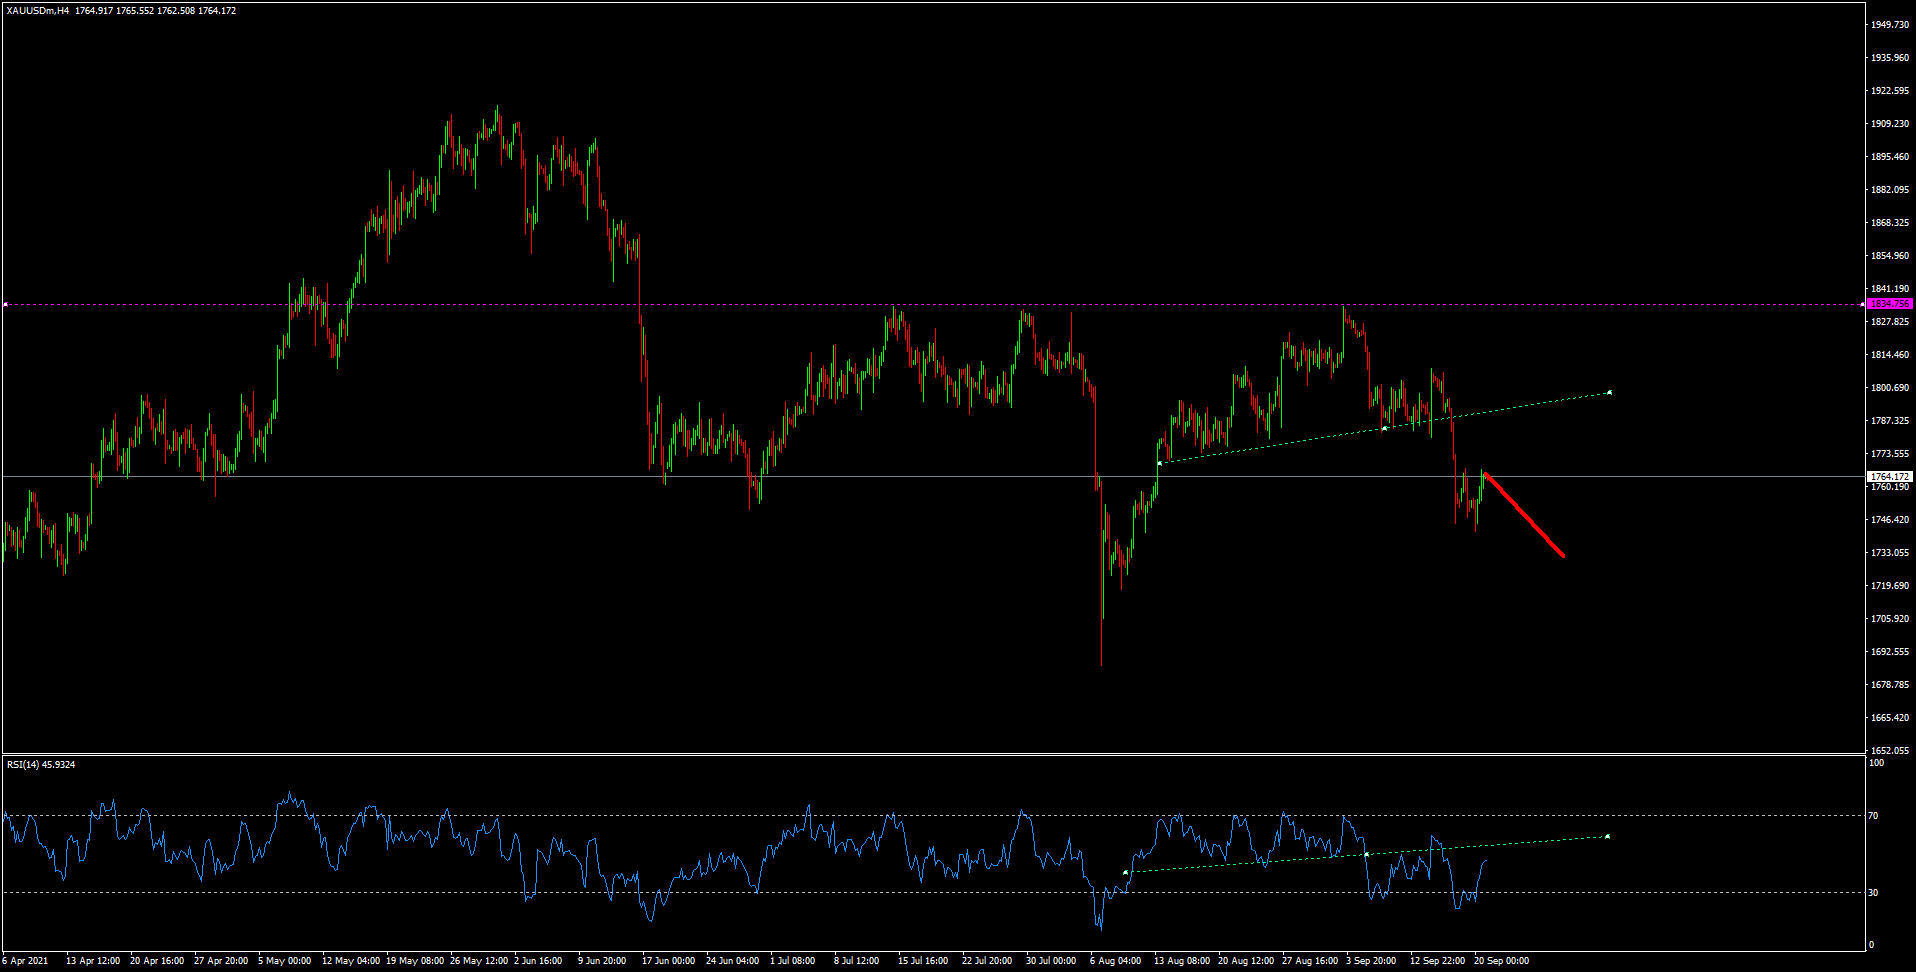Click the 1882.095 price axis label
1916x972 pixels.
point(1890,190)
